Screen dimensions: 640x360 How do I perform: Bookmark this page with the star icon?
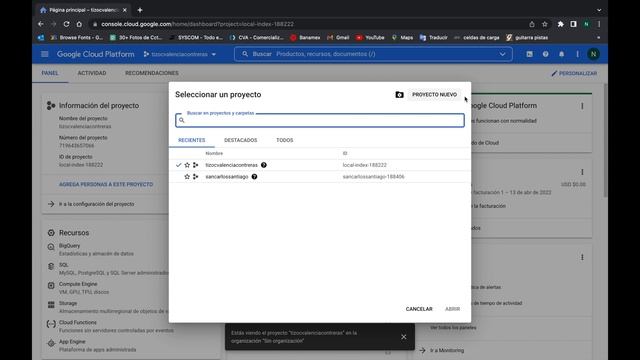tap(544, 24)
